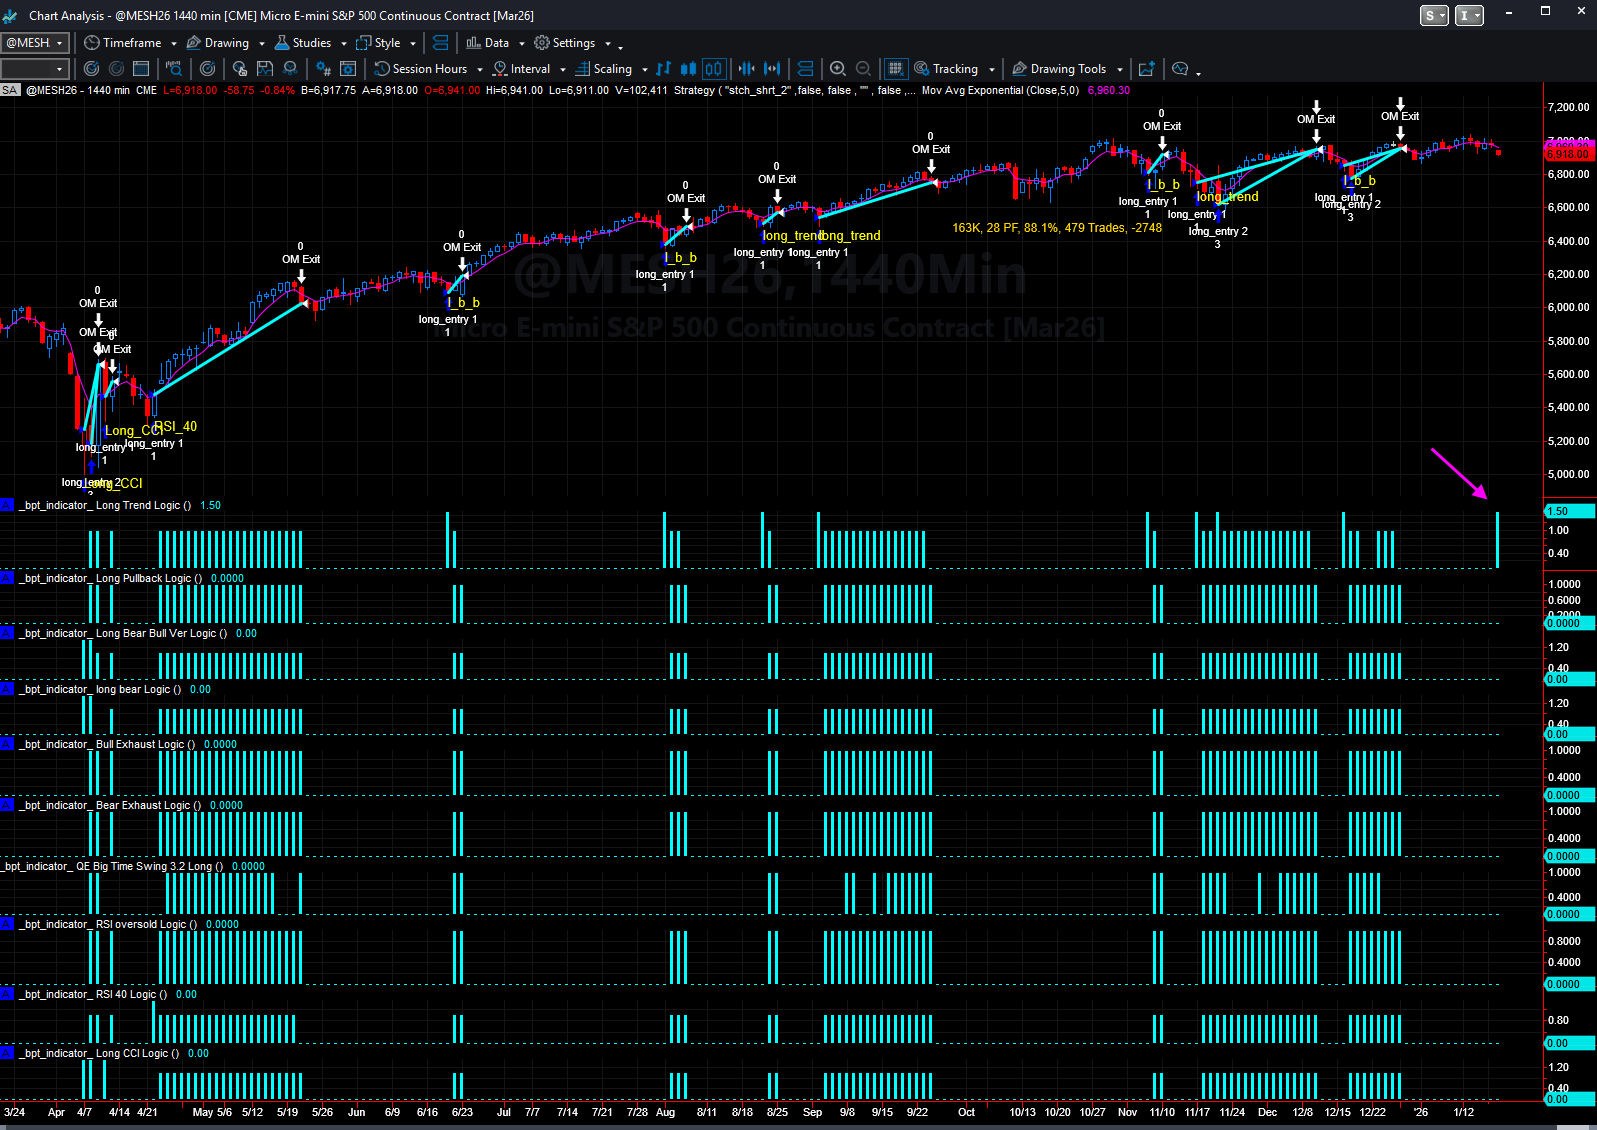The width and height of the screenshot is (1597, 1130).
Task: Click the Drawing Tools button
Action: coord(1067,69)
